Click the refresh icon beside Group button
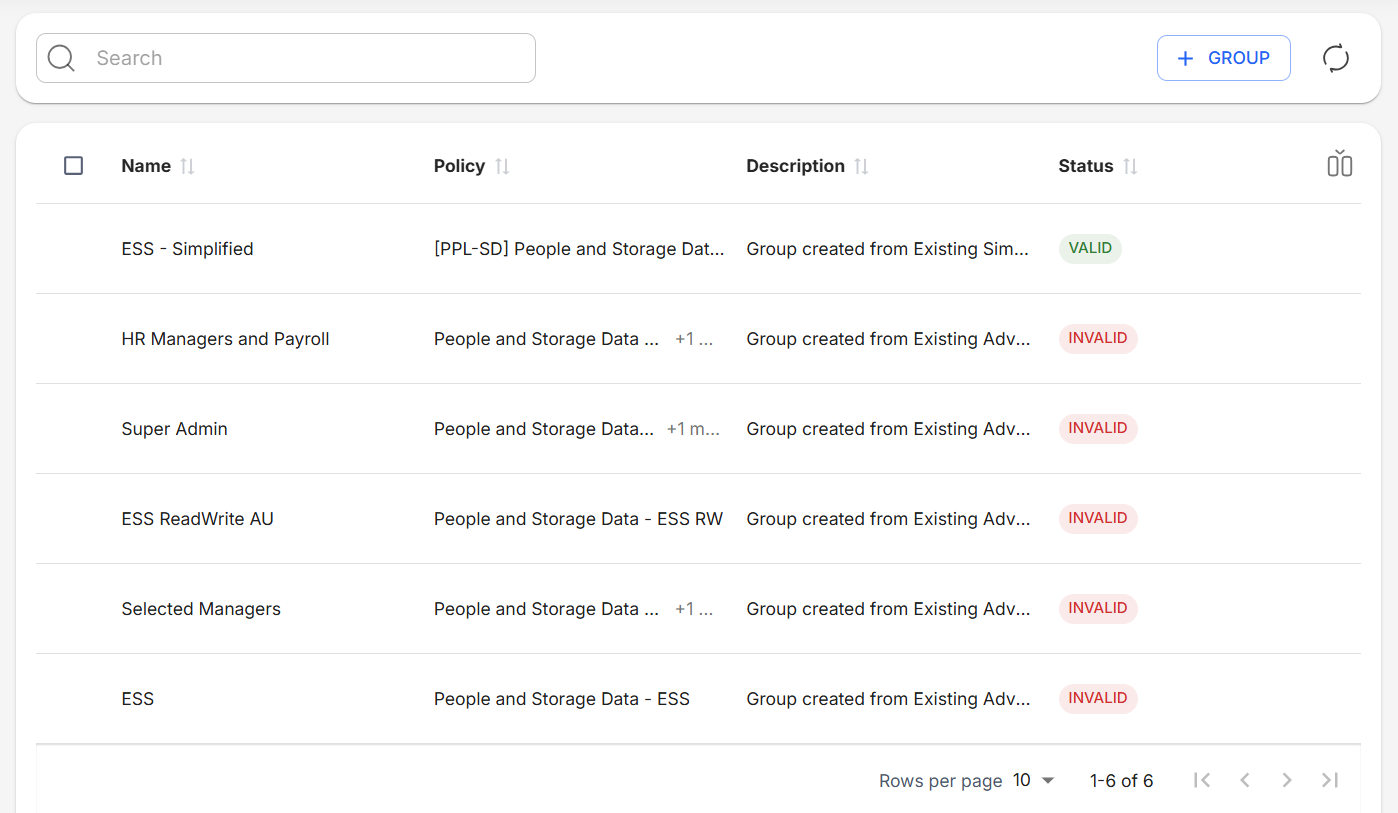 [x=1335, y=58]
